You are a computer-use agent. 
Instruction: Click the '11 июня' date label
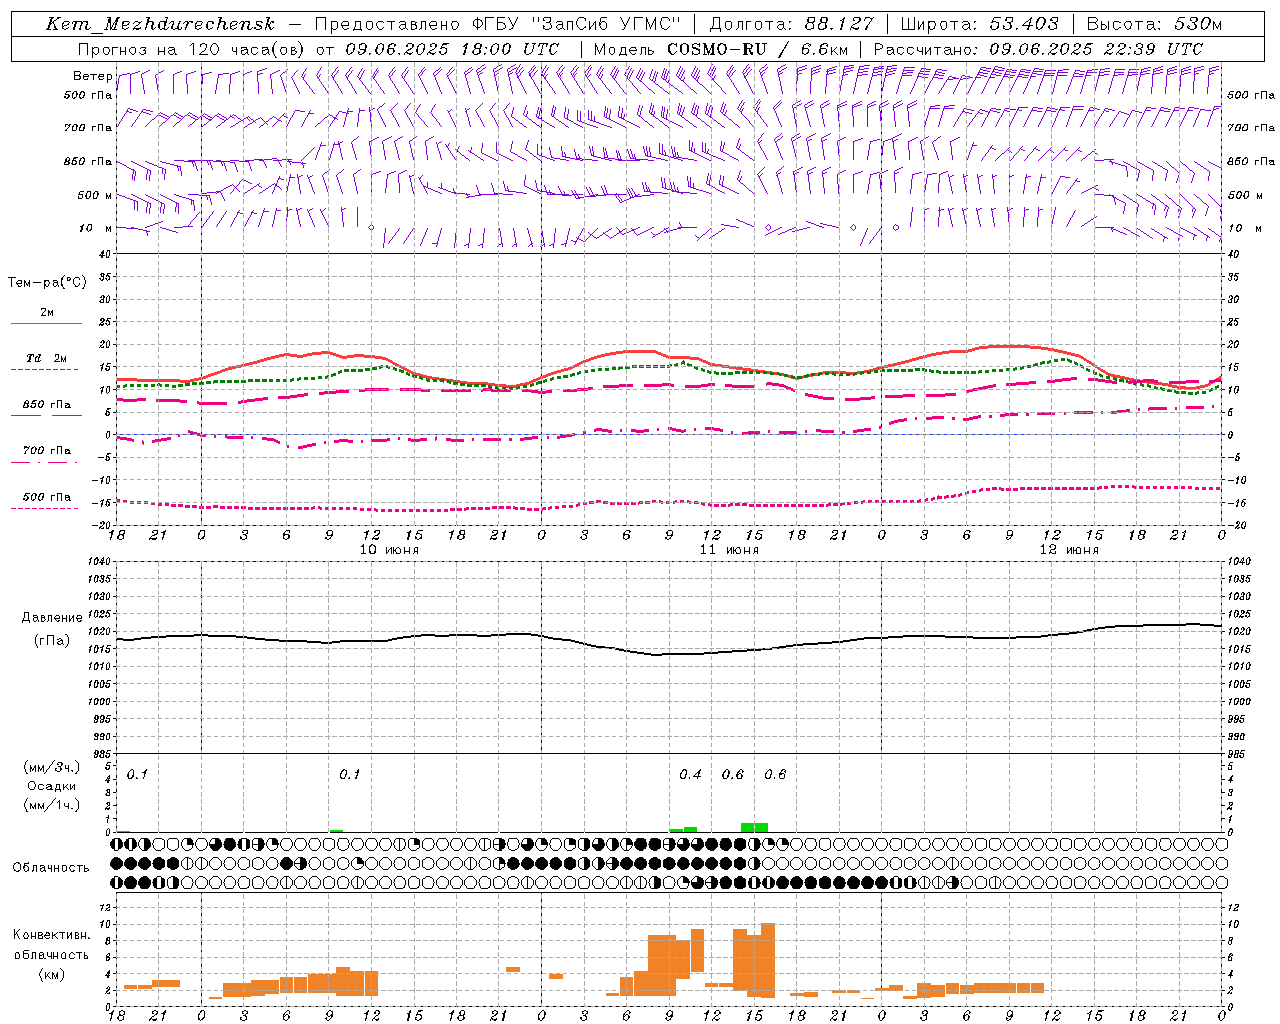728,550
